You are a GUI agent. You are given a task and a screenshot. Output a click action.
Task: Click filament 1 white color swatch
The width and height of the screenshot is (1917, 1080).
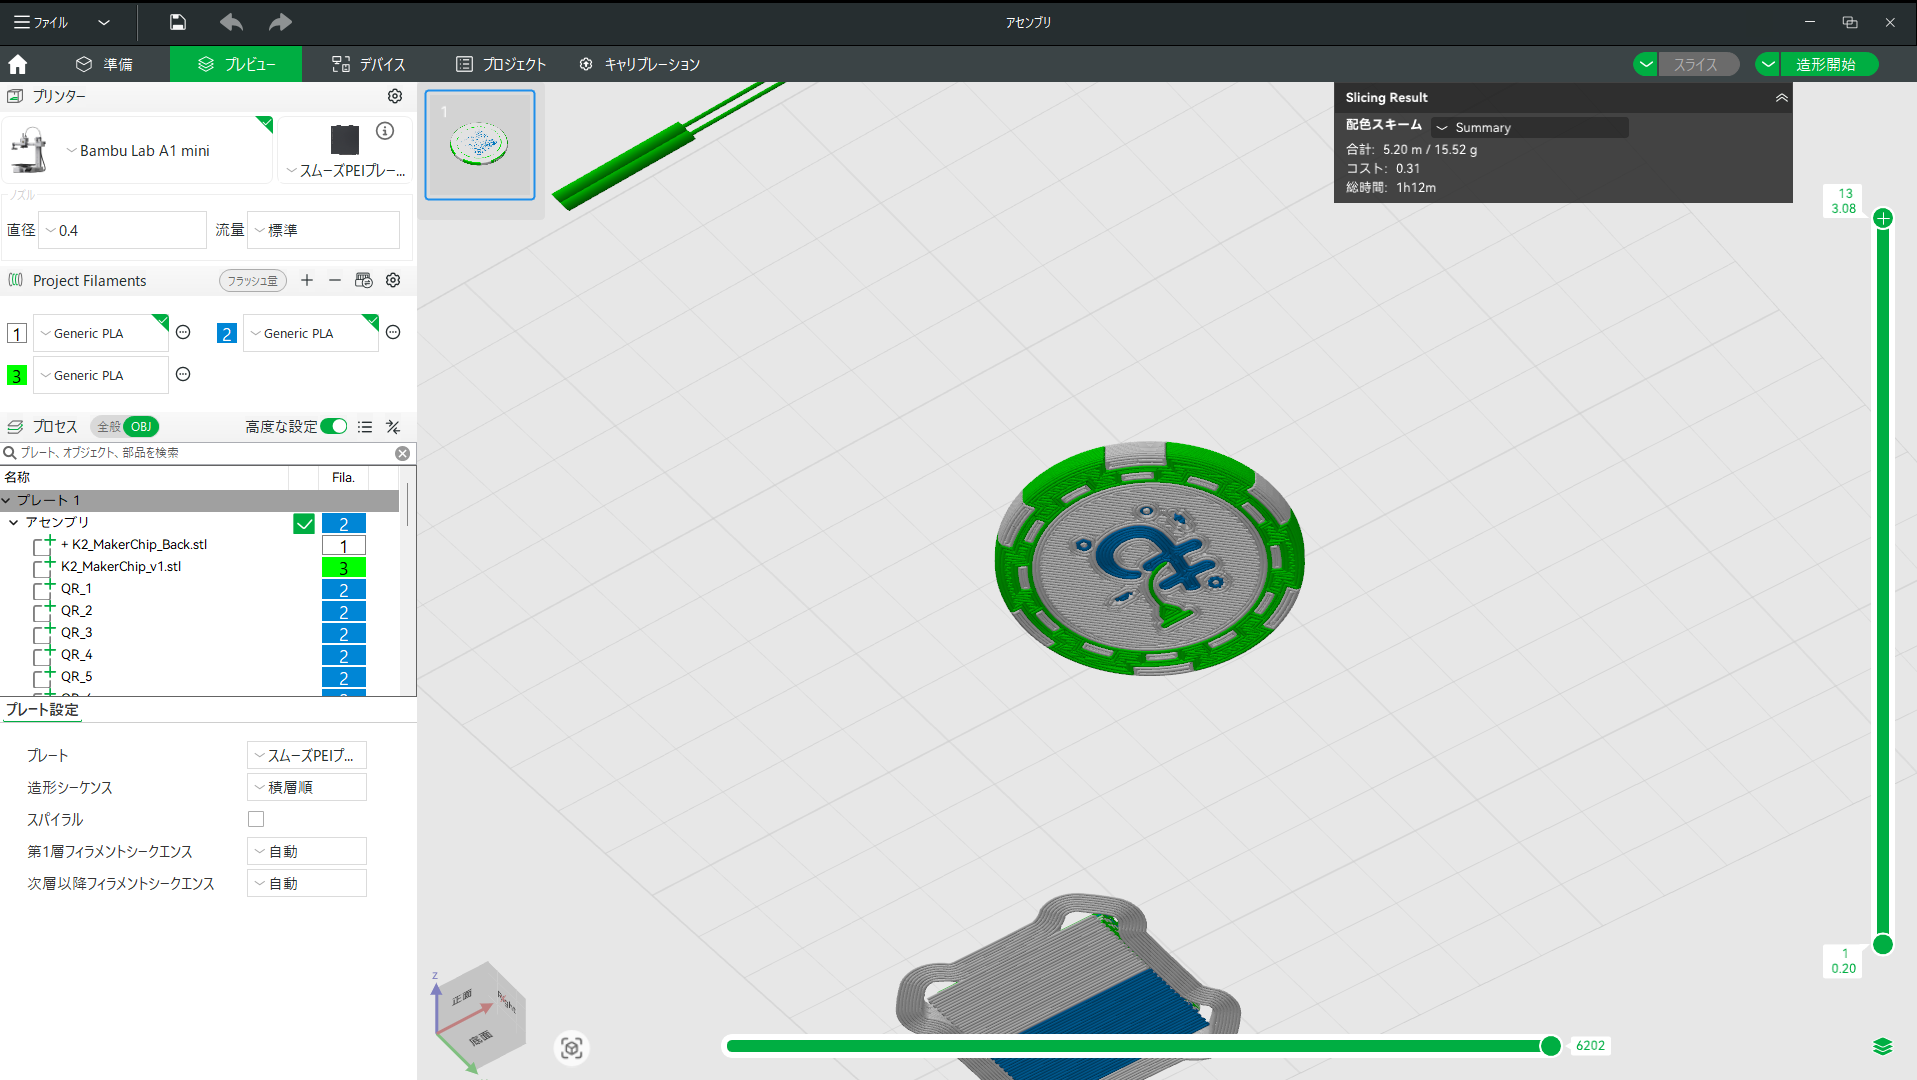click(x=17, y=333)
